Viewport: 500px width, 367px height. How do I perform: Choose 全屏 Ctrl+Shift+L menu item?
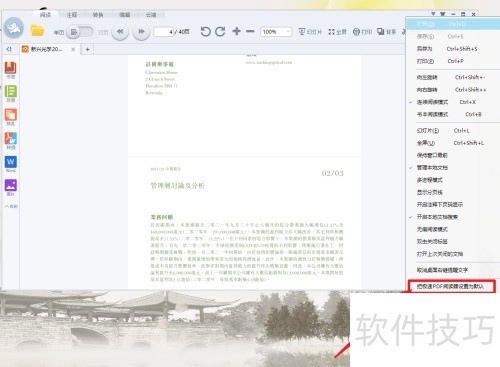(x=453, y=143)
